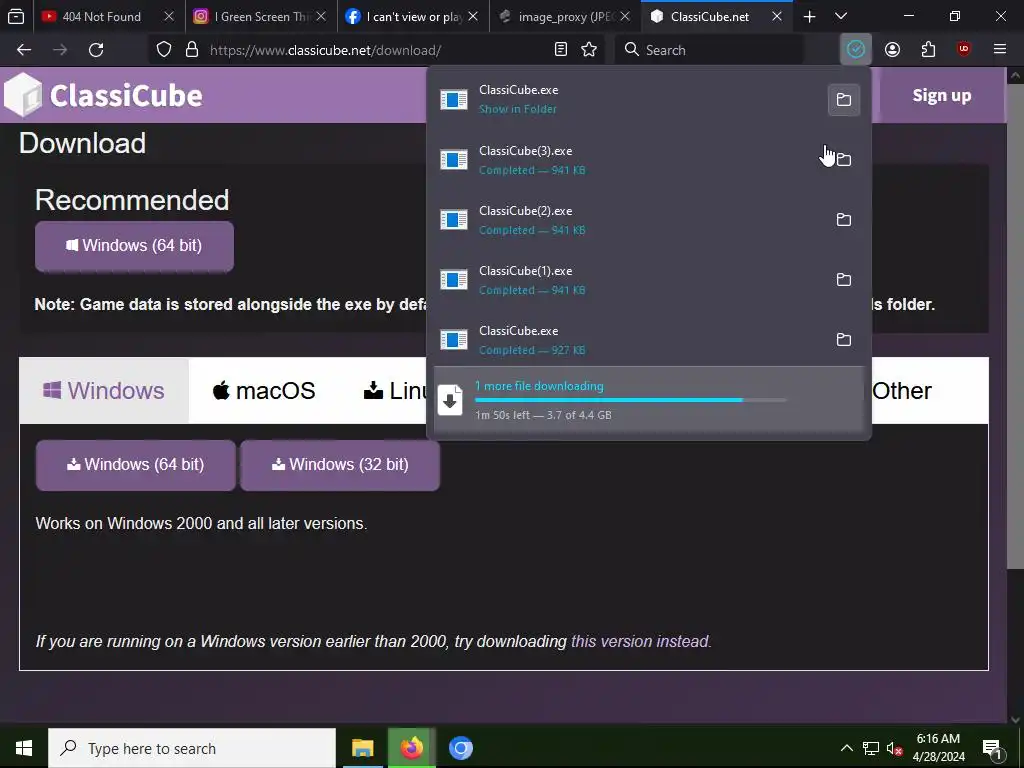1024x768 pixels.
Task: Open Windows Start menu
Action: pos(24,748)
